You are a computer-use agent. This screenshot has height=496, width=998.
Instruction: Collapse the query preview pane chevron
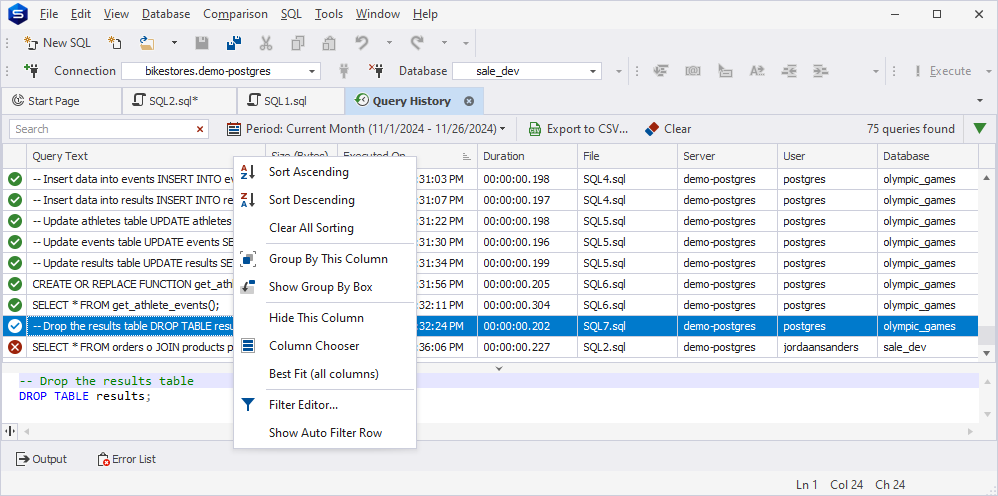pos(499,368)
